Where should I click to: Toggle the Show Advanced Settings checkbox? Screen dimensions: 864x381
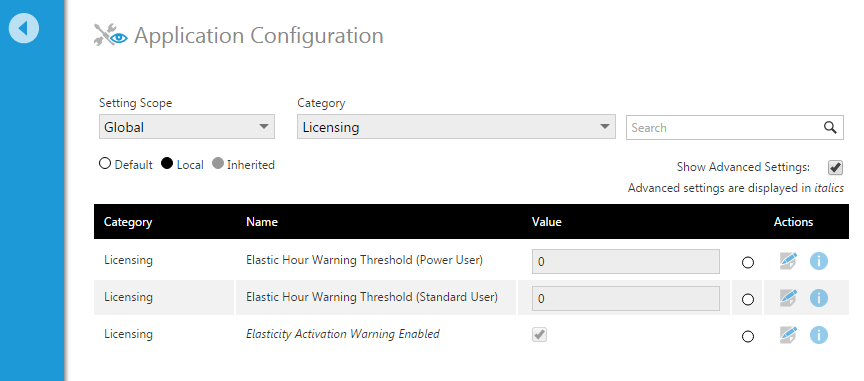point(835,167)
